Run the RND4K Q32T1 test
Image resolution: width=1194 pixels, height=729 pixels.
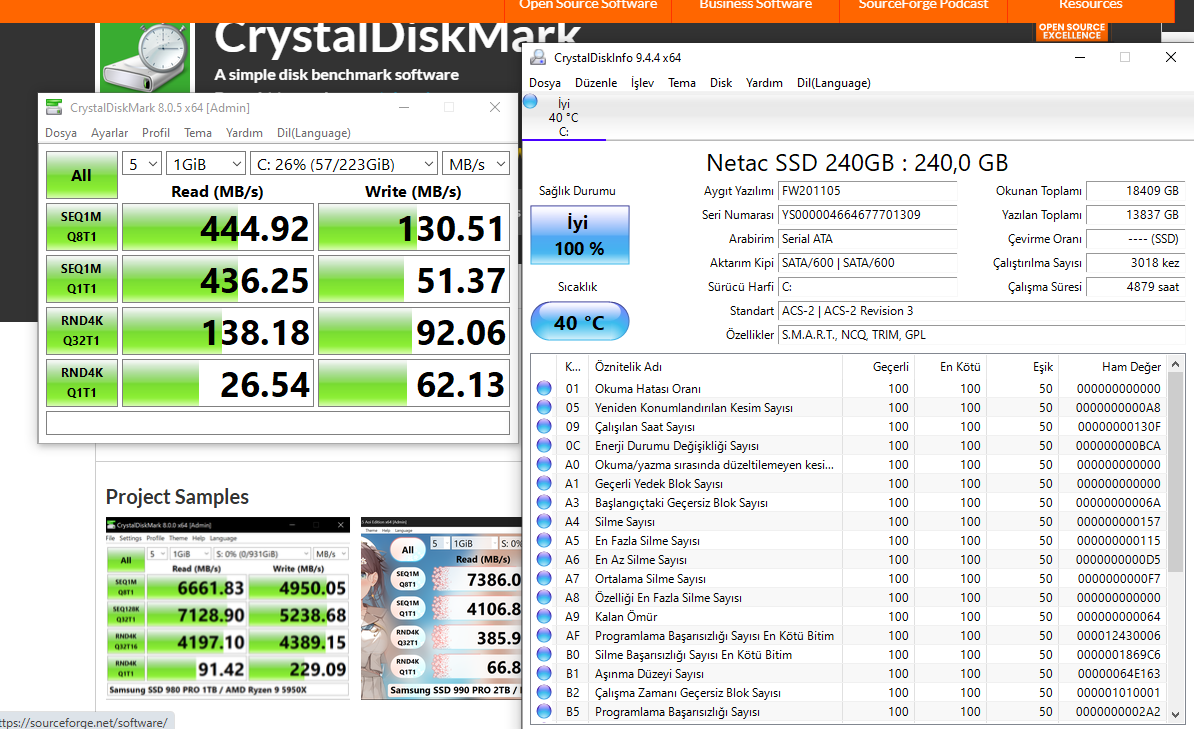81,331
